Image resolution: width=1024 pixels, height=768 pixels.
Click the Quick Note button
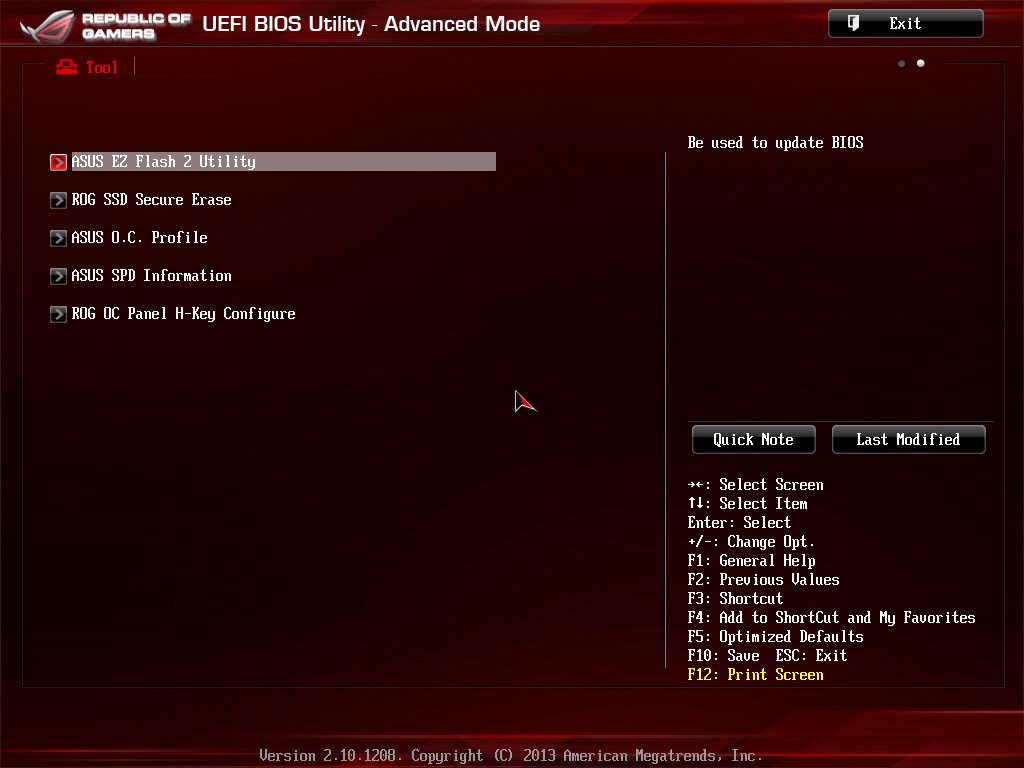[x=754, y=440]
